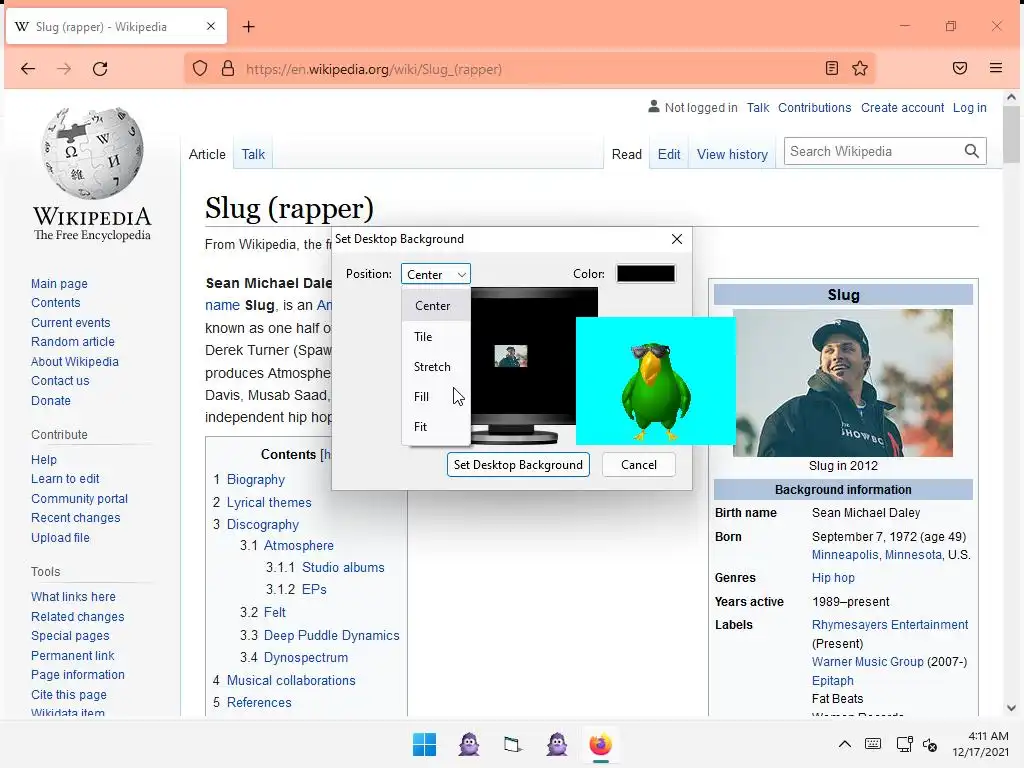Open the Pocket save icon
Screen dimensions: 1024x768
(959, 69)
